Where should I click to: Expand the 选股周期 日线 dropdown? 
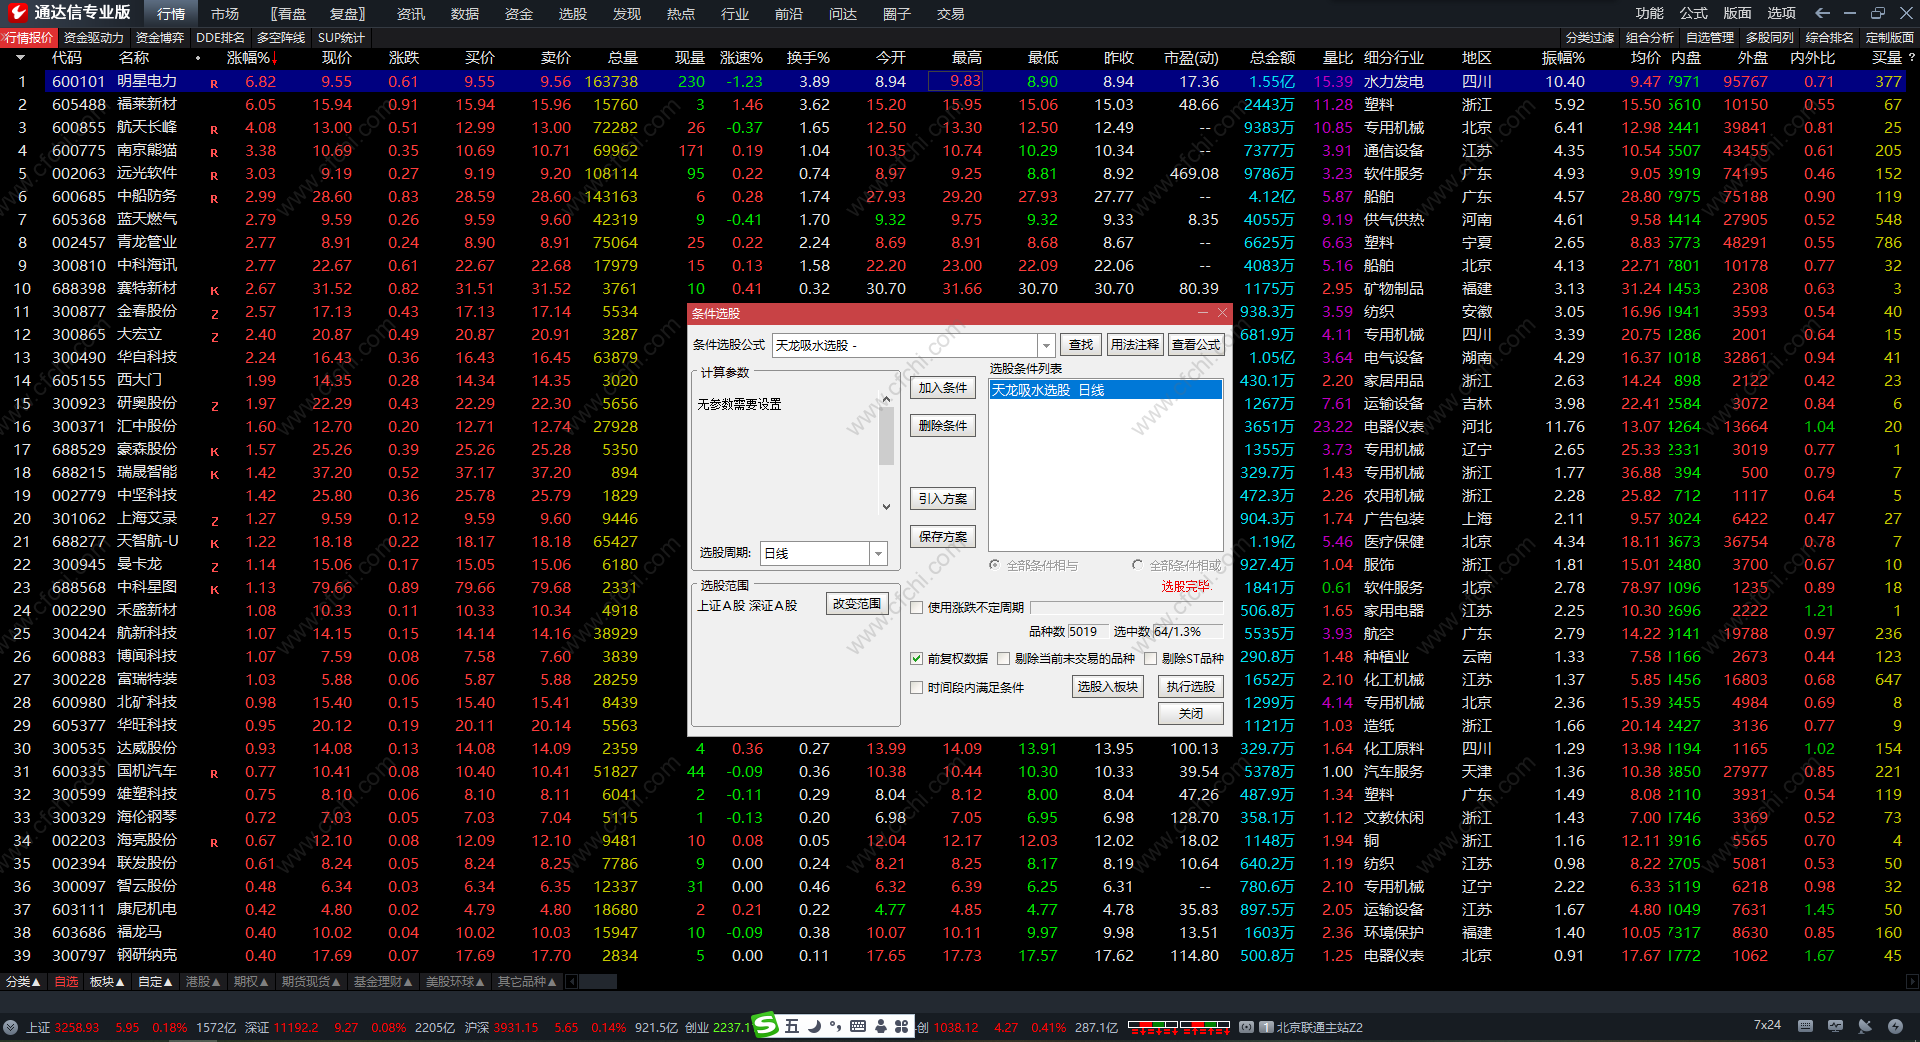(x=878, y=553)
